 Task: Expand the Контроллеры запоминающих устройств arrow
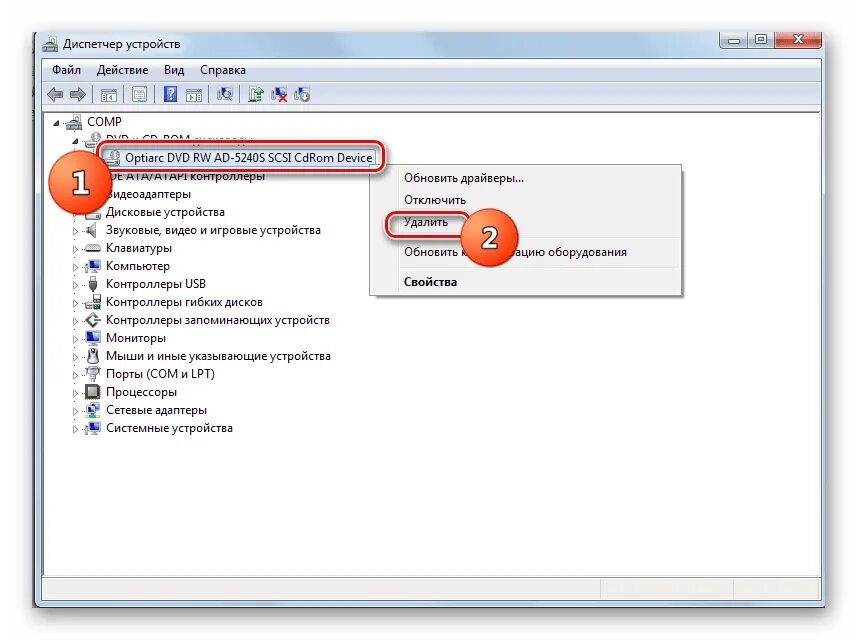coord(75,321)
